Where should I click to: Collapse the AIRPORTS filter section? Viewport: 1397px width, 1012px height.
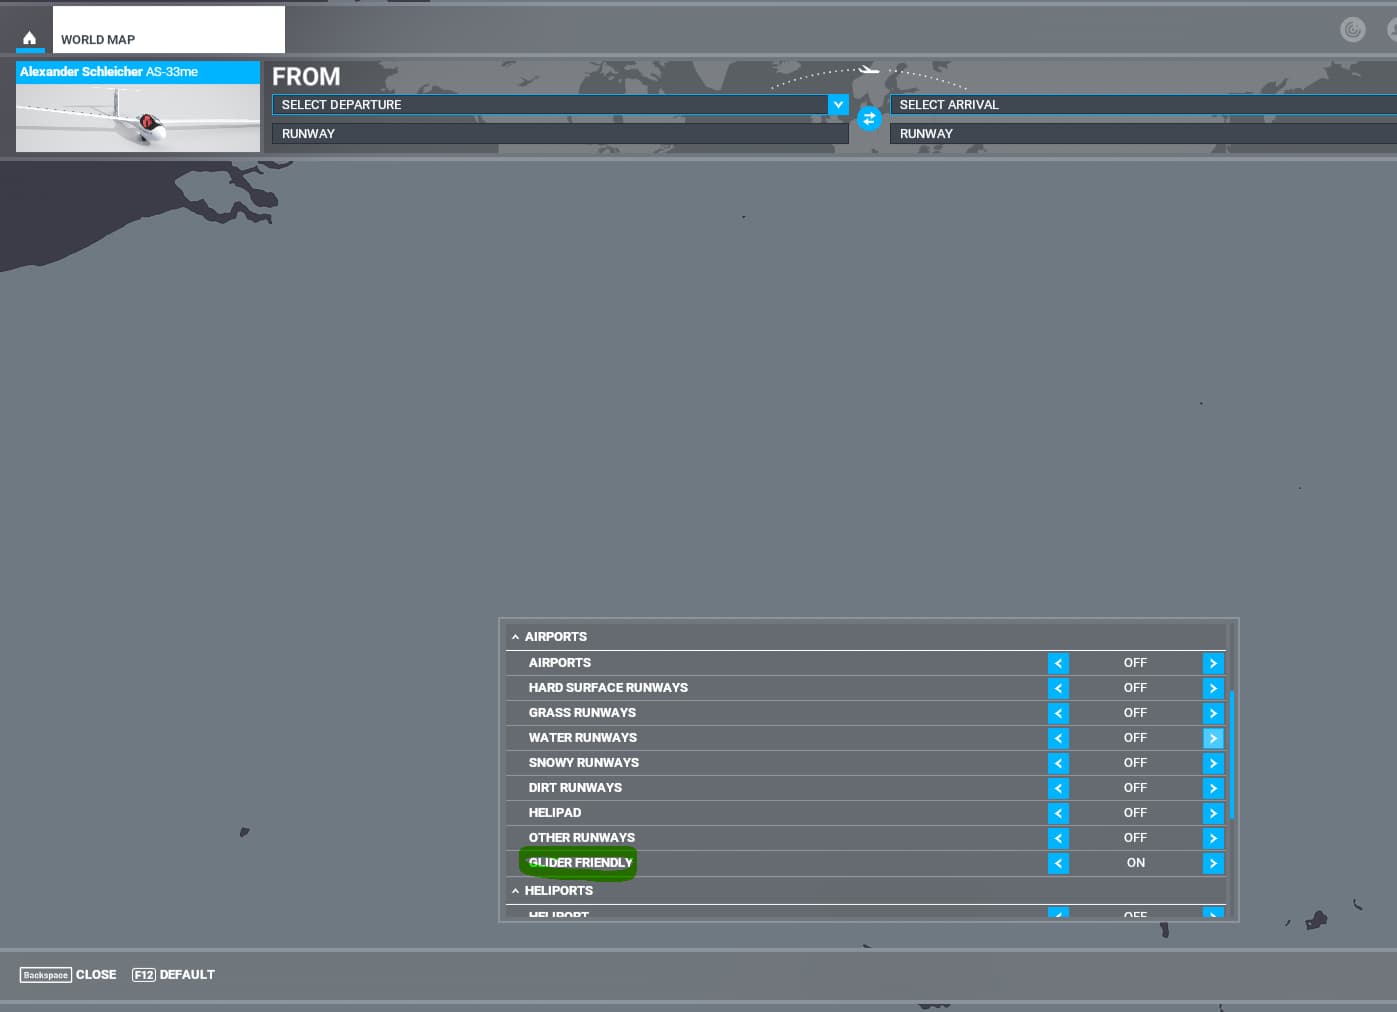tap(515, 637)
